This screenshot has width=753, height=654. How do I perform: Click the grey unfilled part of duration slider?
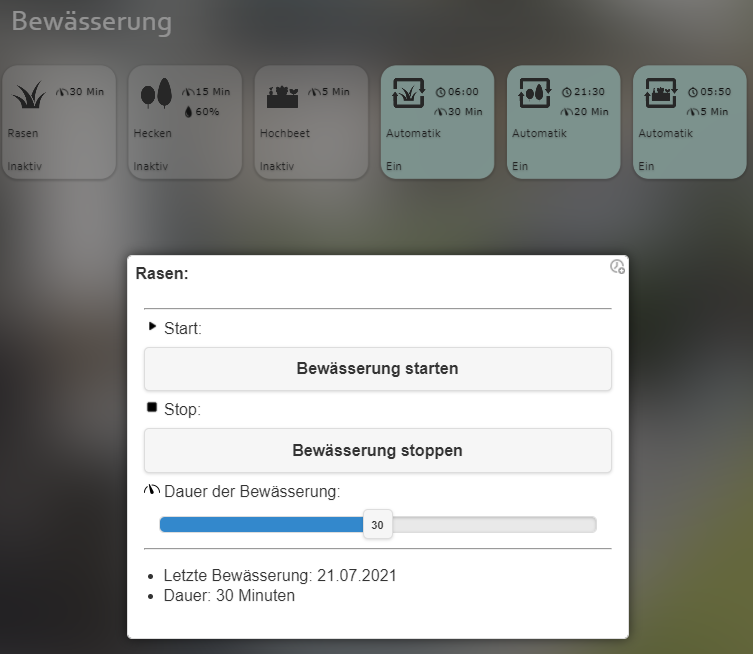click(x=494, y=525)
